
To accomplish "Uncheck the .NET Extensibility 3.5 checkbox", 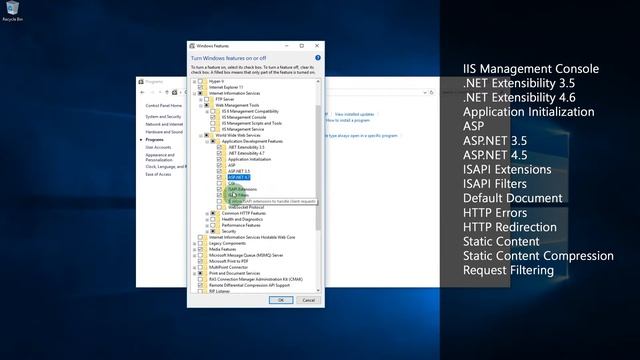I will tap(219, 147).
